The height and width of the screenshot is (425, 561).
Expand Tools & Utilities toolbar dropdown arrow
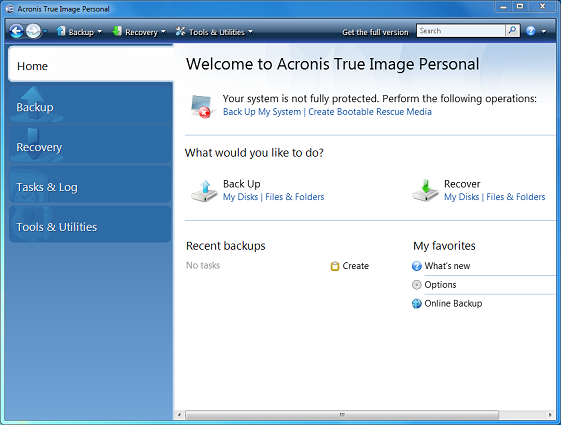pos(250,32)
